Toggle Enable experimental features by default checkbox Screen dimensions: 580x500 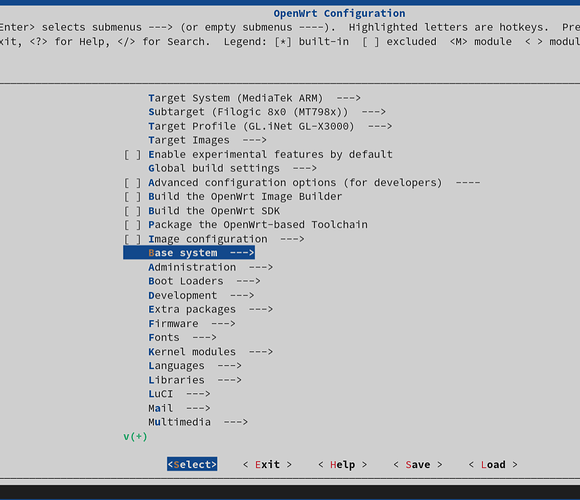tap(132, 155)
